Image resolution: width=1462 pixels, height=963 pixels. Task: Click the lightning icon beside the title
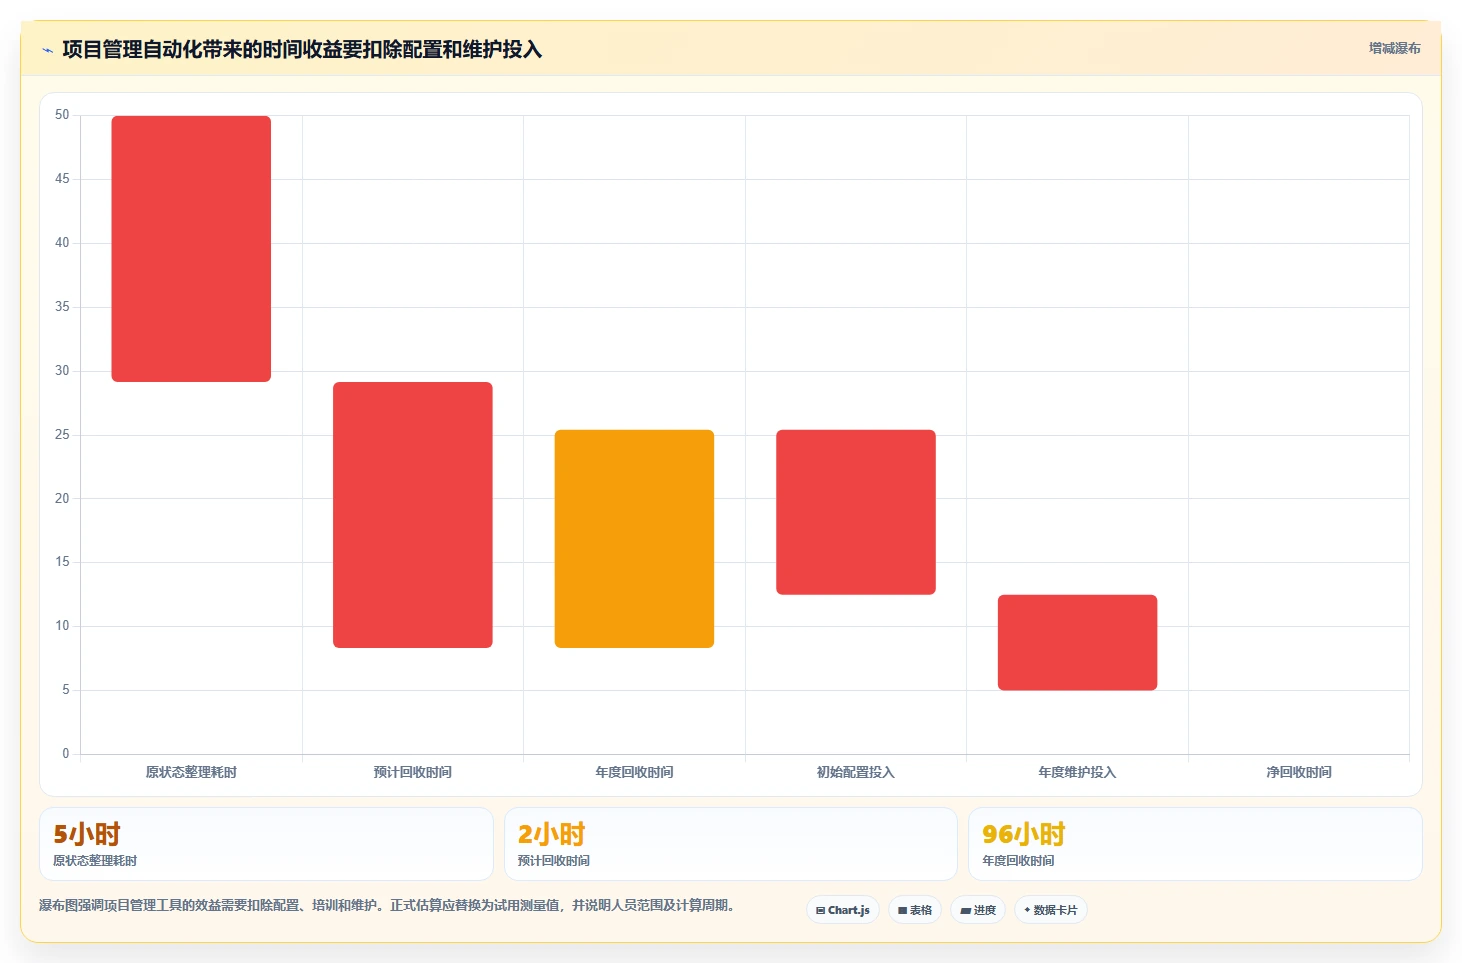coord(47,50)
